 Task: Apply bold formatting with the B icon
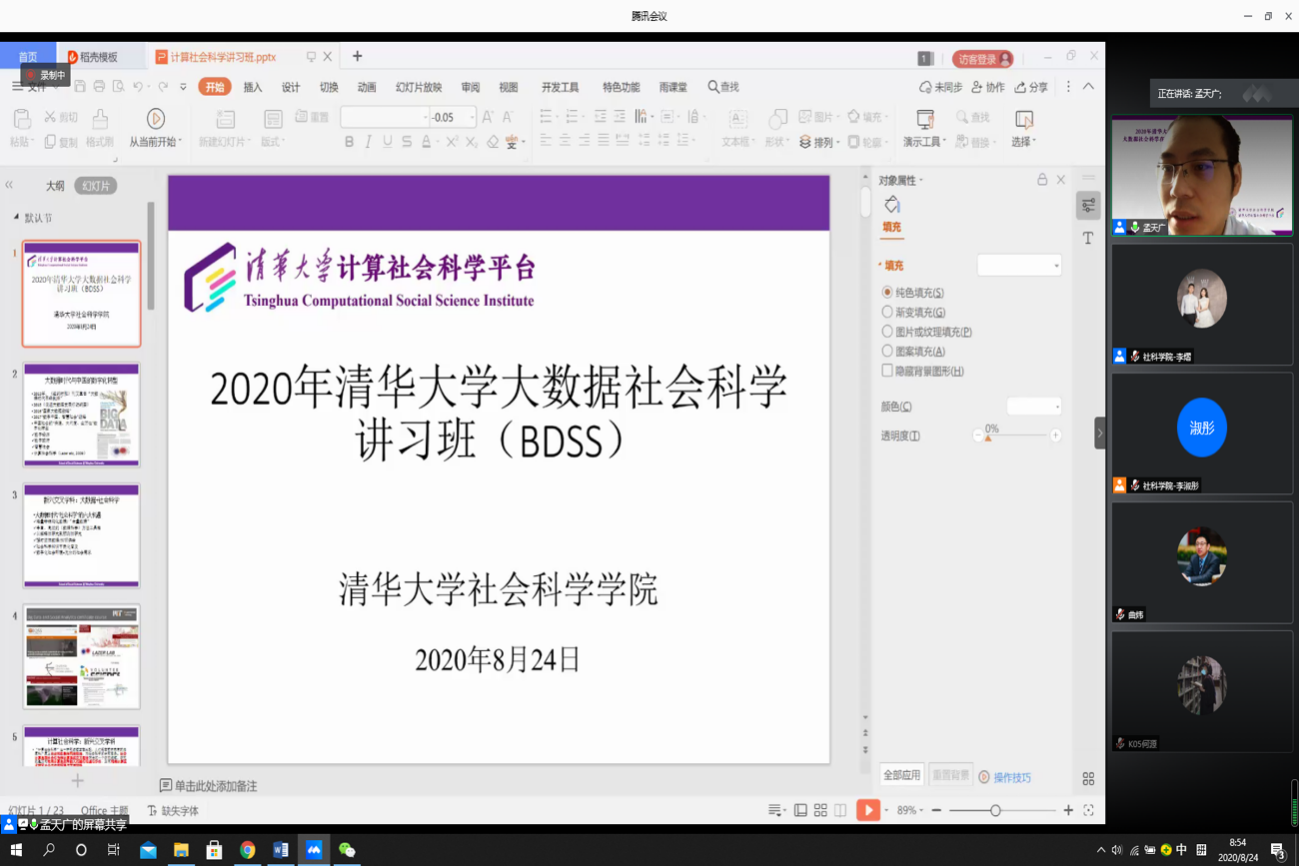pos(348,143)
